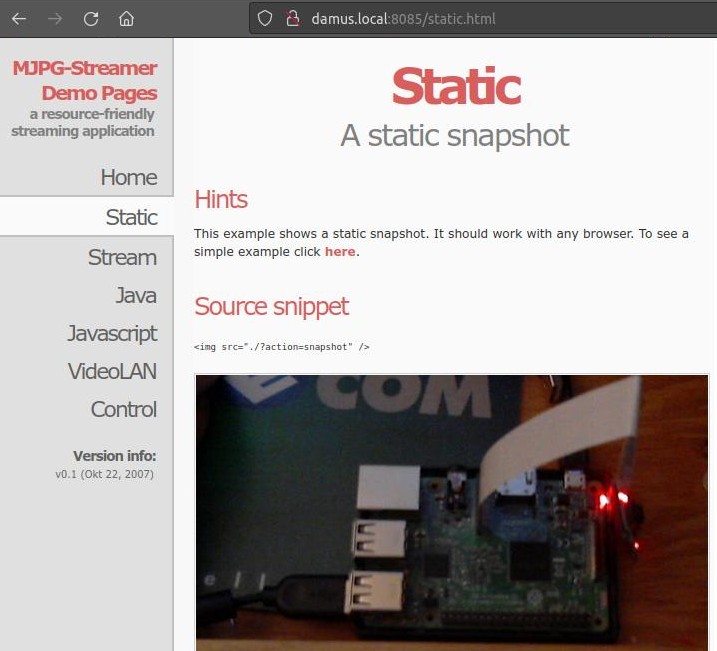717x651 pixels.
Task: Go to the Control page
Action: (x=123, y=409)
